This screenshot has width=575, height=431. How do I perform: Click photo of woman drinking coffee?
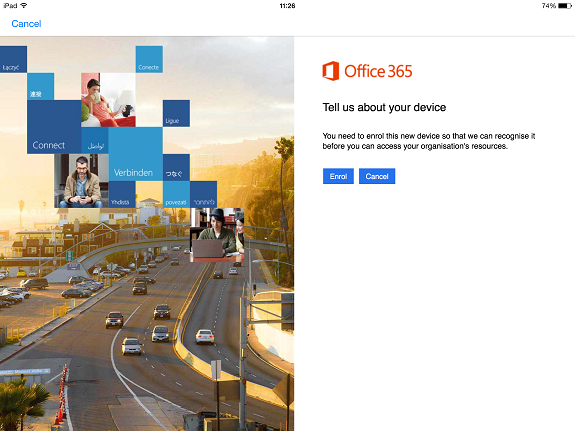coord(108,100)
